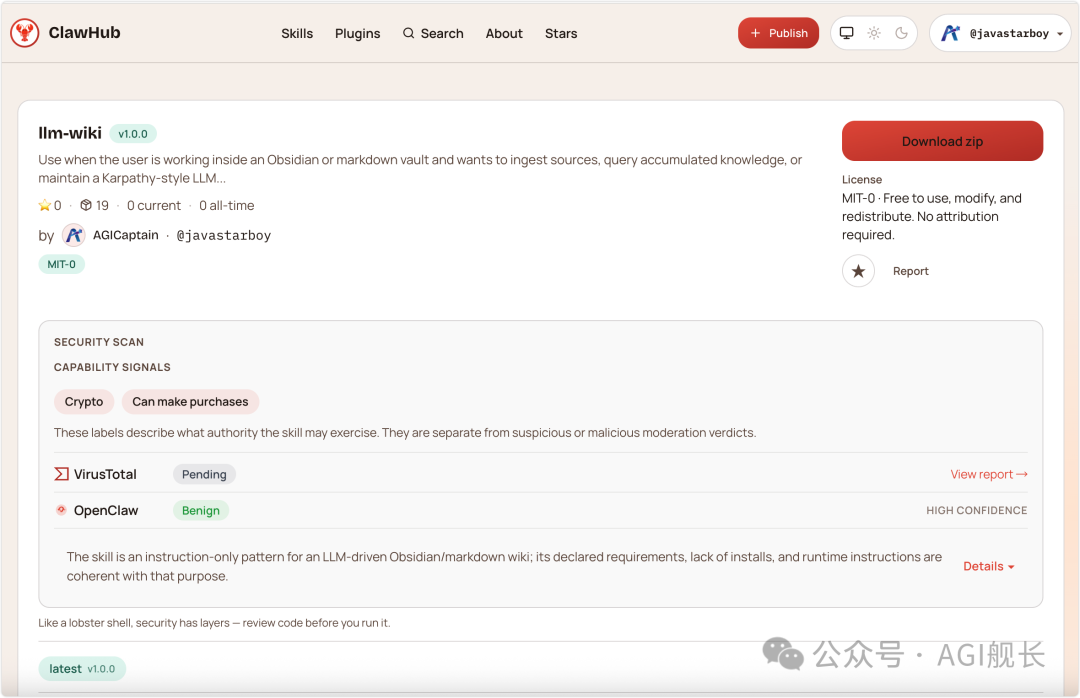Click the 0 all-time installs stat
Viewport: 1080px width, 698px height.
tap(227, 205)
